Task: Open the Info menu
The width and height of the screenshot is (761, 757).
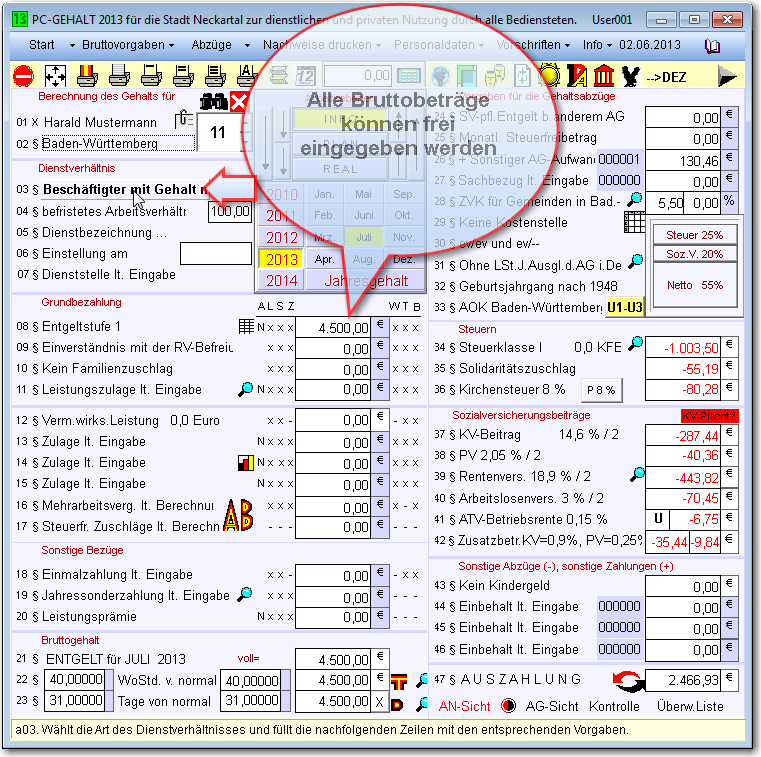Action: (593, 45)
